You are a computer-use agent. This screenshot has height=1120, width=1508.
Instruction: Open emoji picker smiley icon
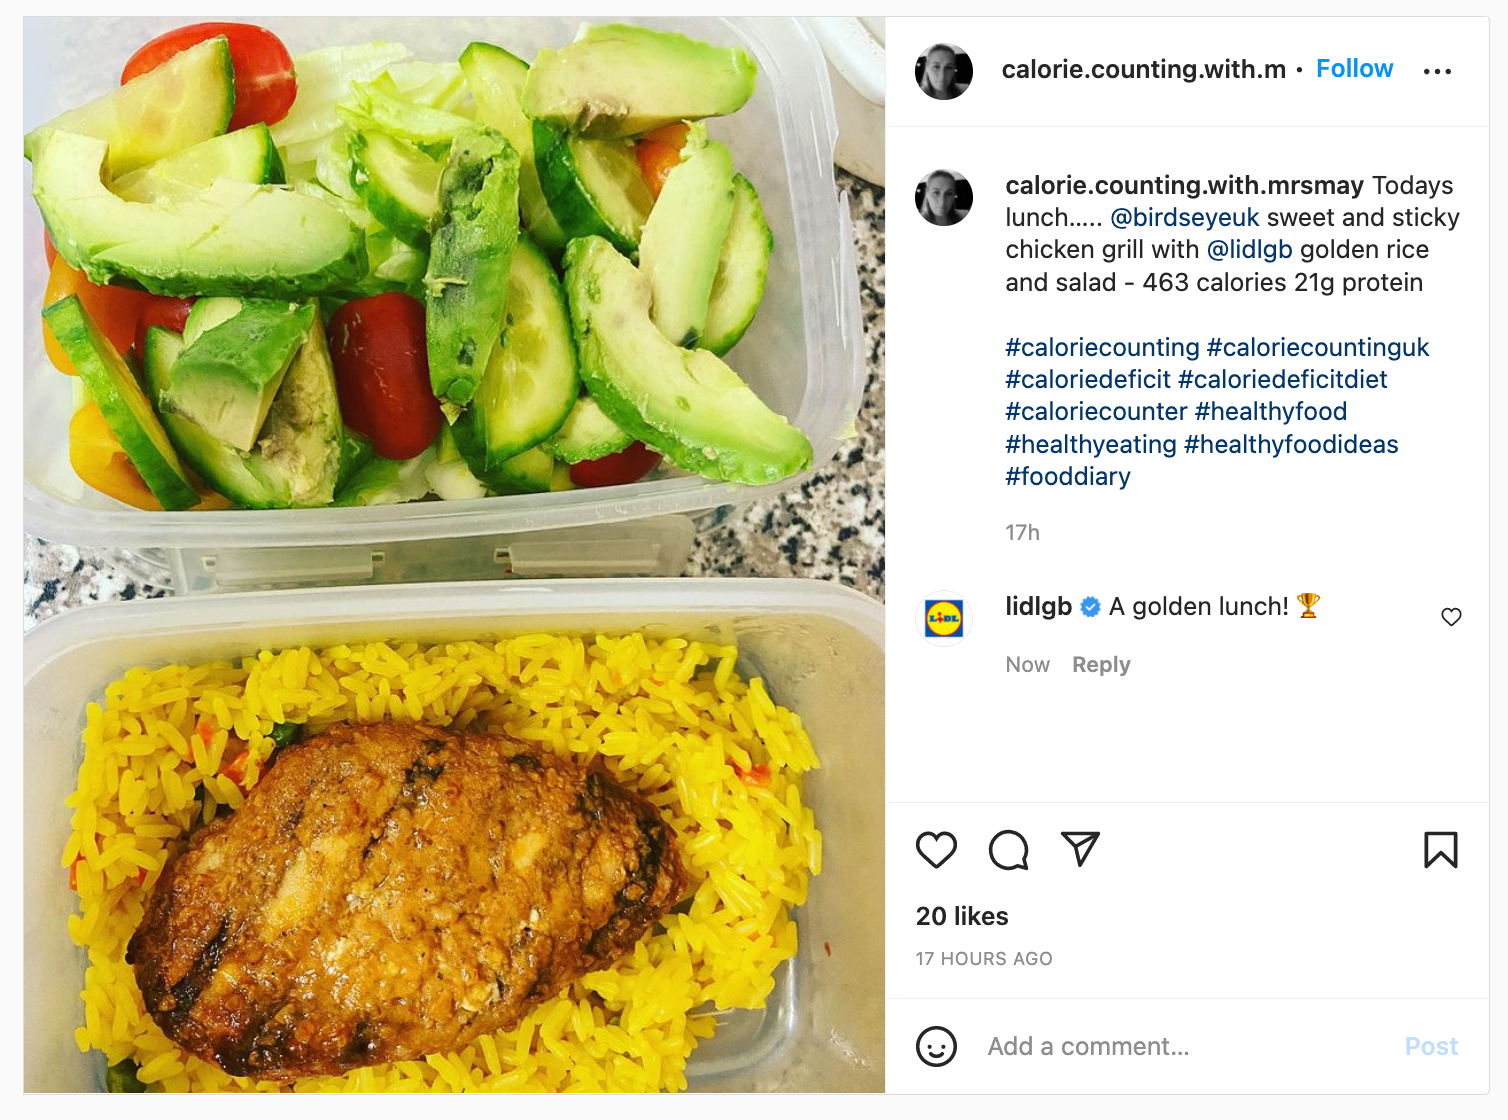(x=936, y=1046)
